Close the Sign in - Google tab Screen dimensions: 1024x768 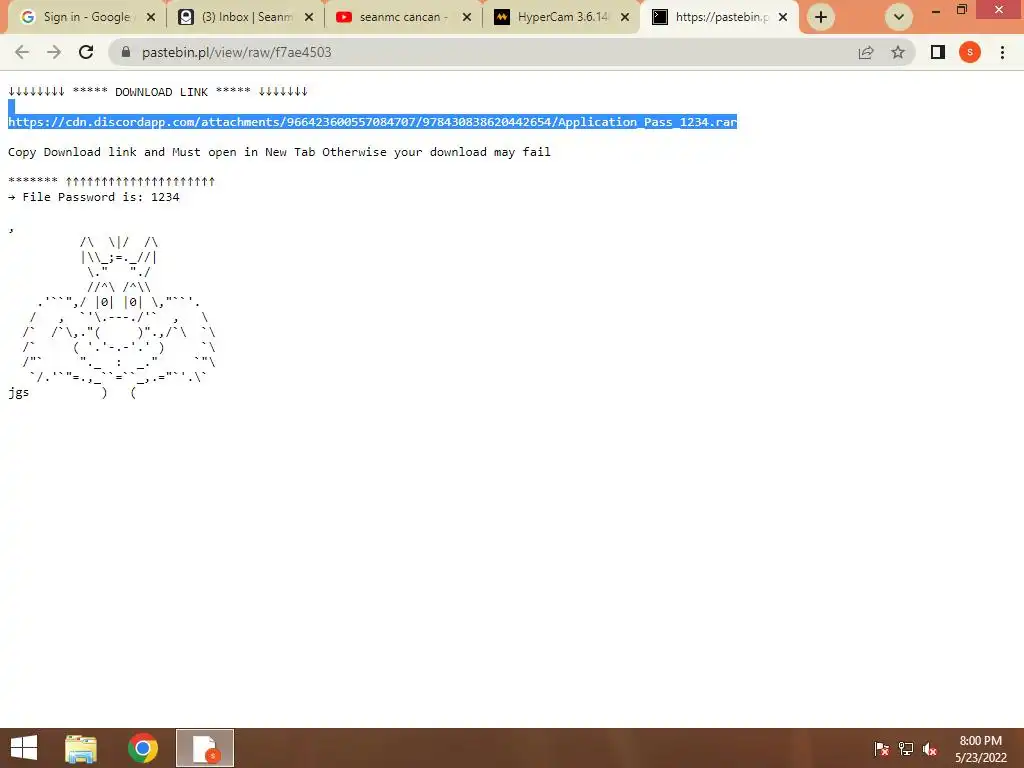151,17
